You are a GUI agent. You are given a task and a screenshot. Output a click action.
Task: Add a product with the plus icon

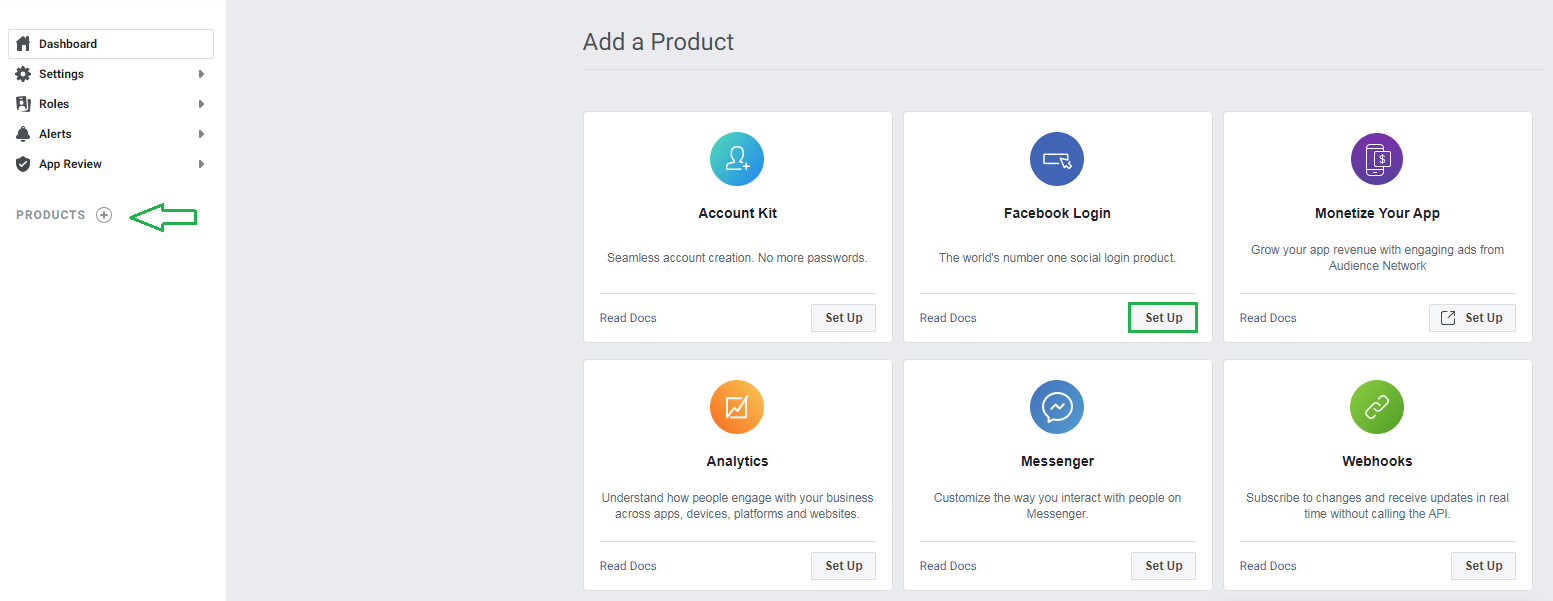click(x=104, y=215)
